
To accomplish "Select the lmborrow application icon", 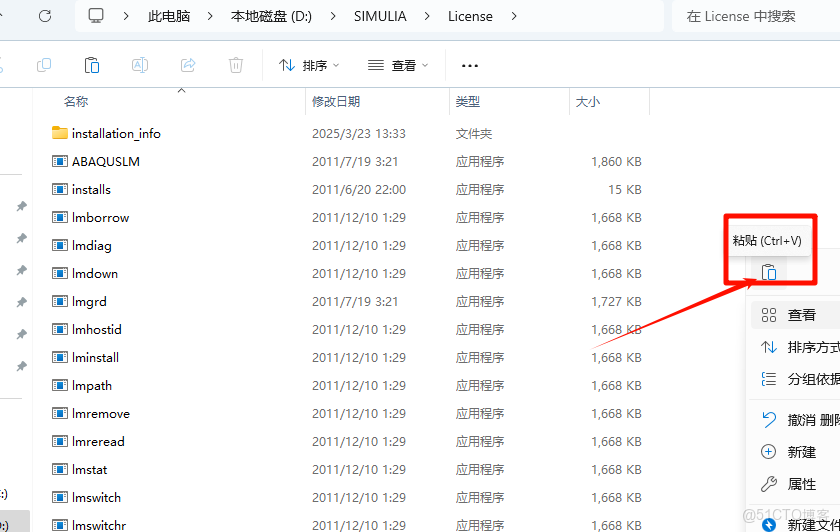I will (x=59, y=217).
